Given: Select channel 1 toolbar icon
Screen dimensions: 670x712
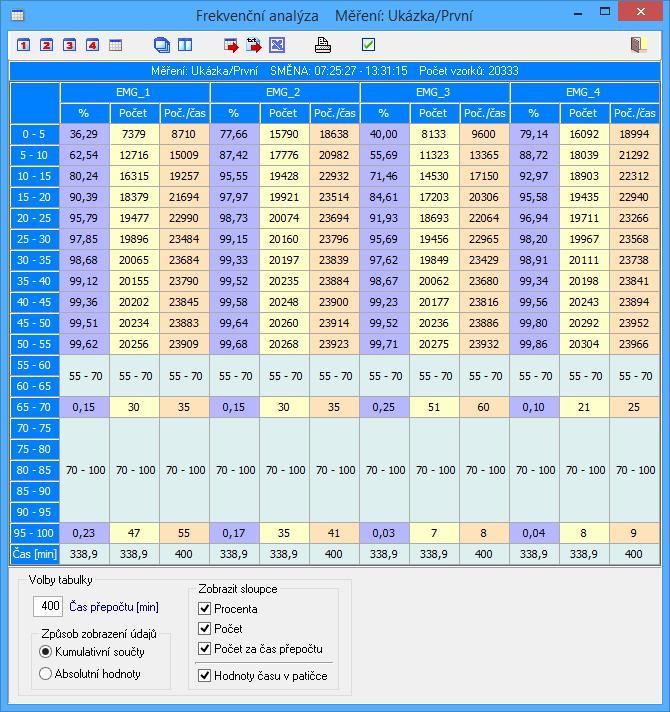Looking at the screenshot, I should pyautogui.click(x=24, y=45).
